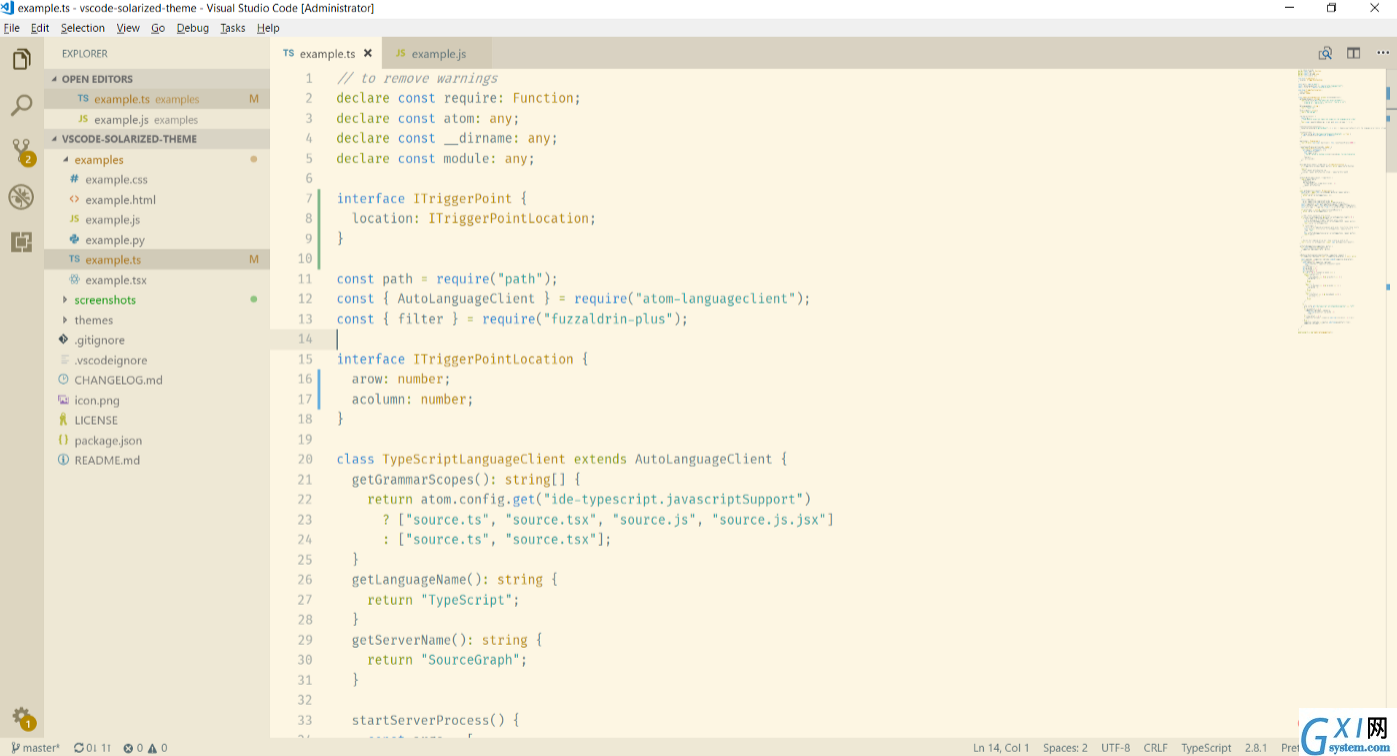
Task: Change indentation via Spaces: 2
Action: (x=1065, y=747)
